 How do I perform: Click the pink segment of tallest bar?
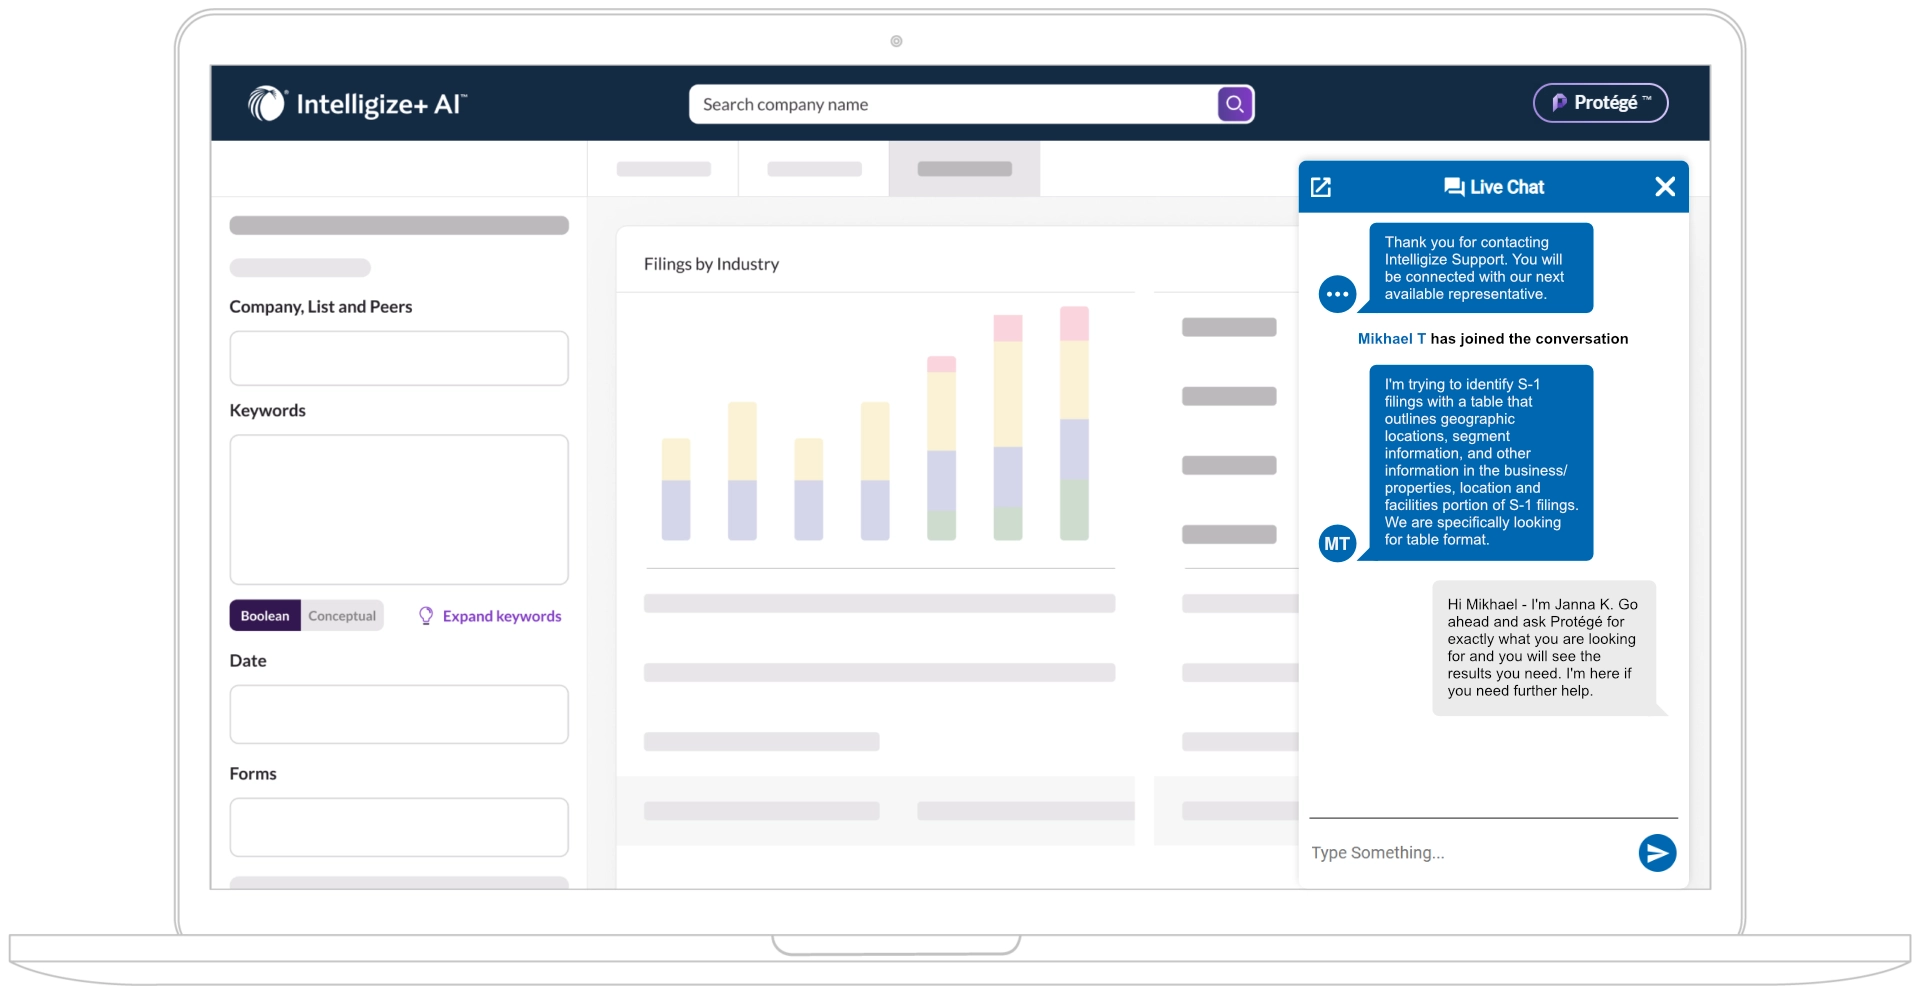(1074, 324)
